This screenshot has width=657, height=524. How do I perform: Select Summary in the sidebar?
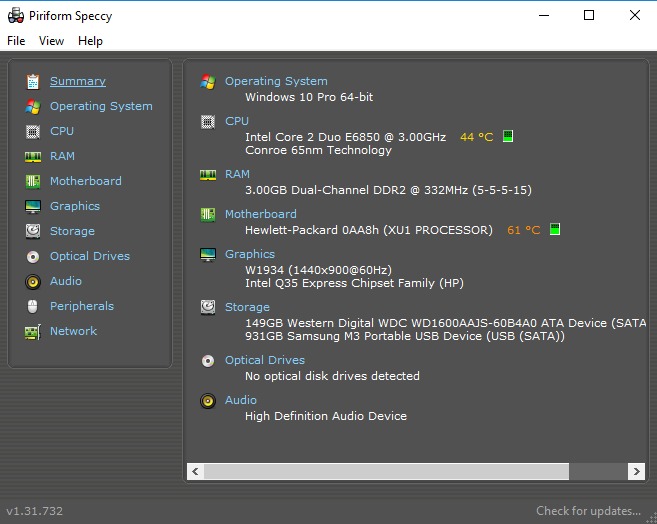78,81
